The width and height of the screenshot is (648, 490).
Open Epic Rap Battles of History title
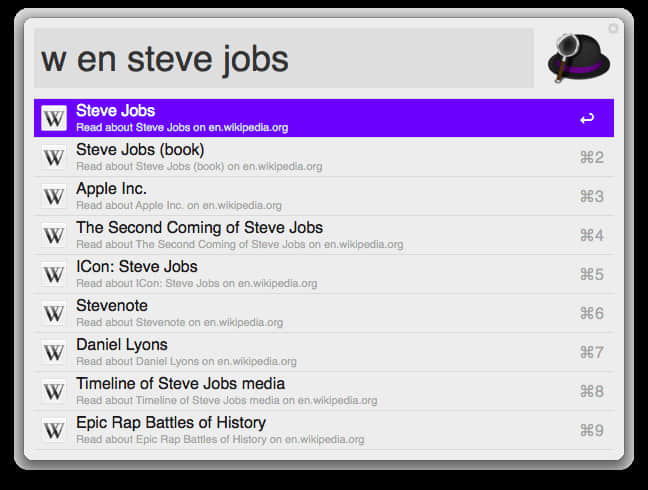[x=171, y=423]
